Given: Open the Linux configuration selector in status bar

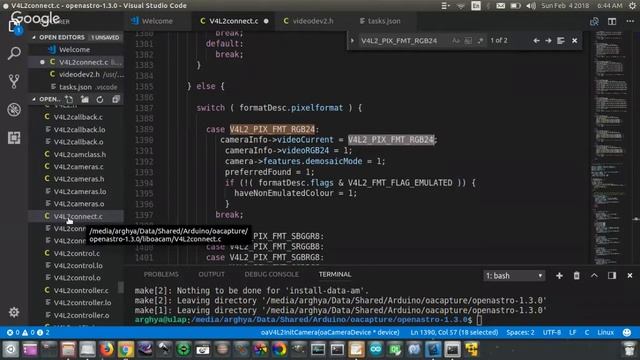Looking at the screenshot, I should point(606,332).
